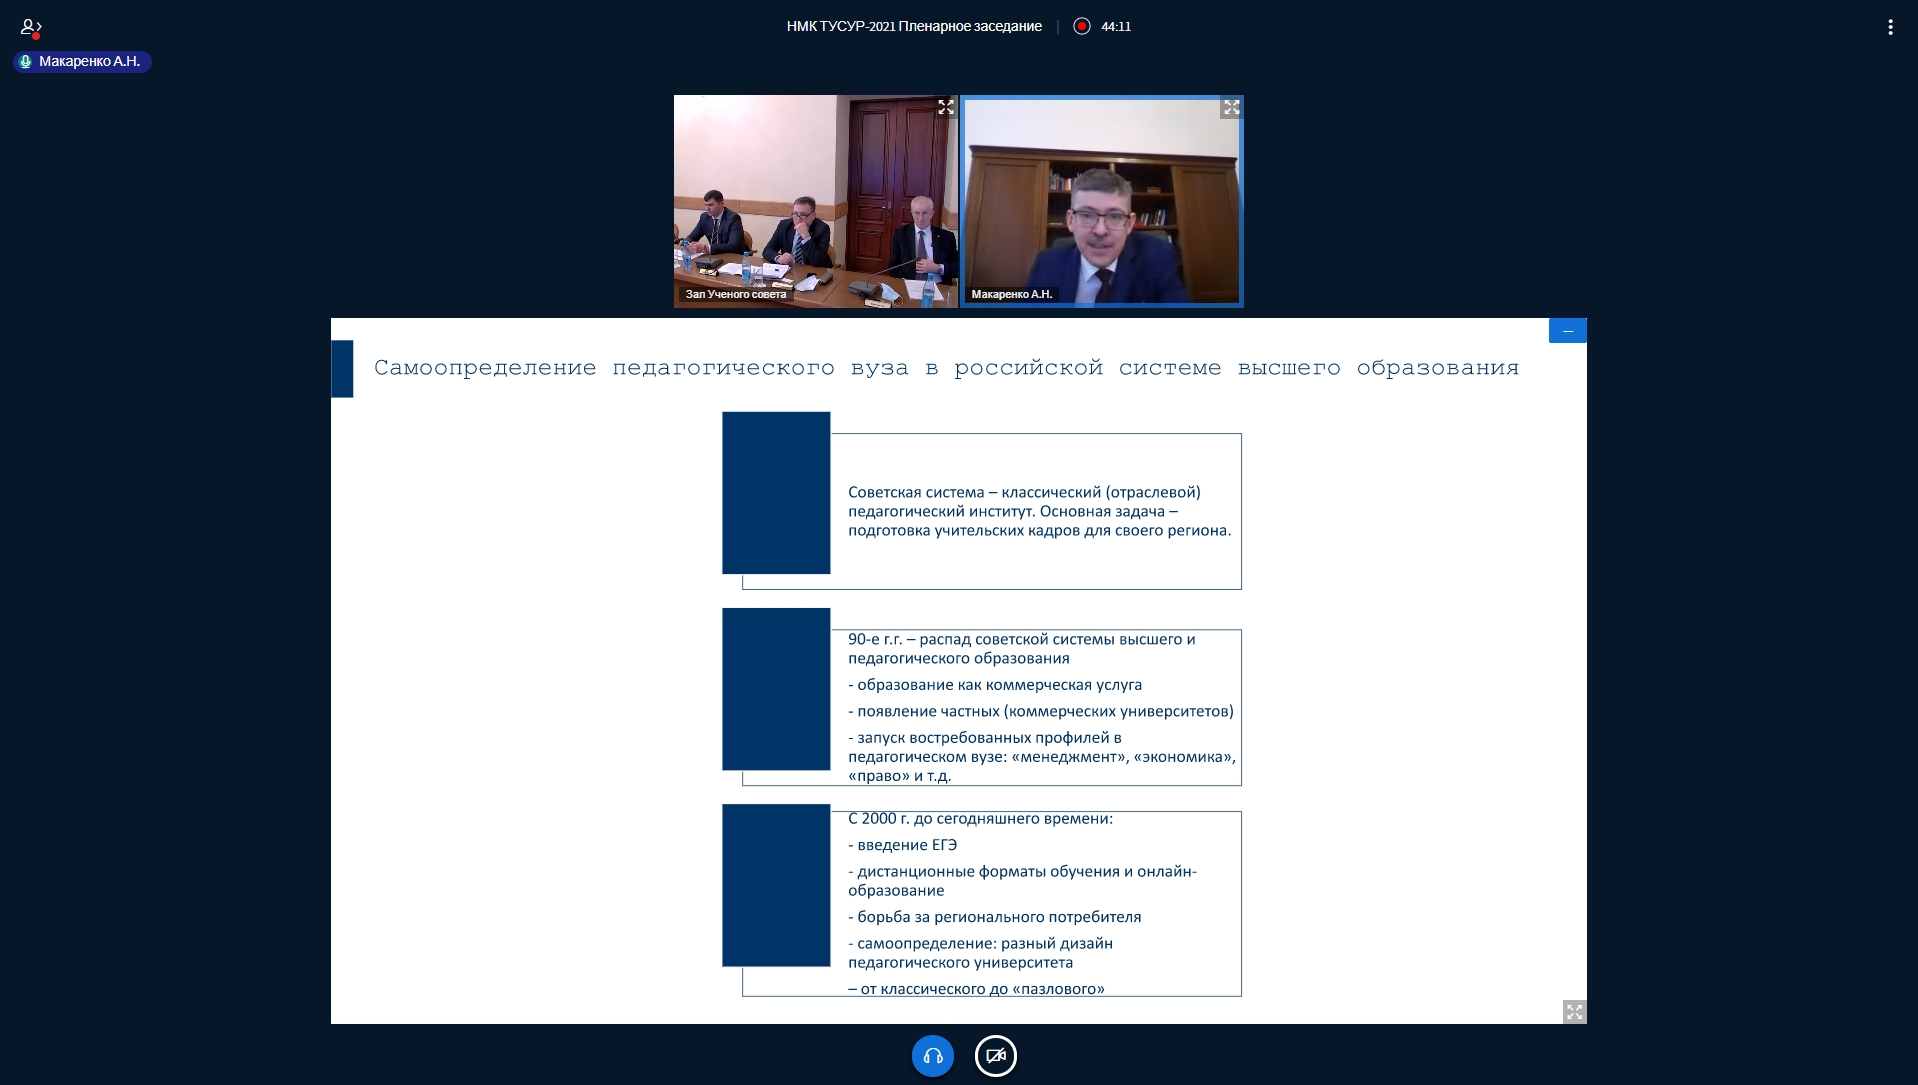Click the blue square beside Советская система

[x=776, y=492]
